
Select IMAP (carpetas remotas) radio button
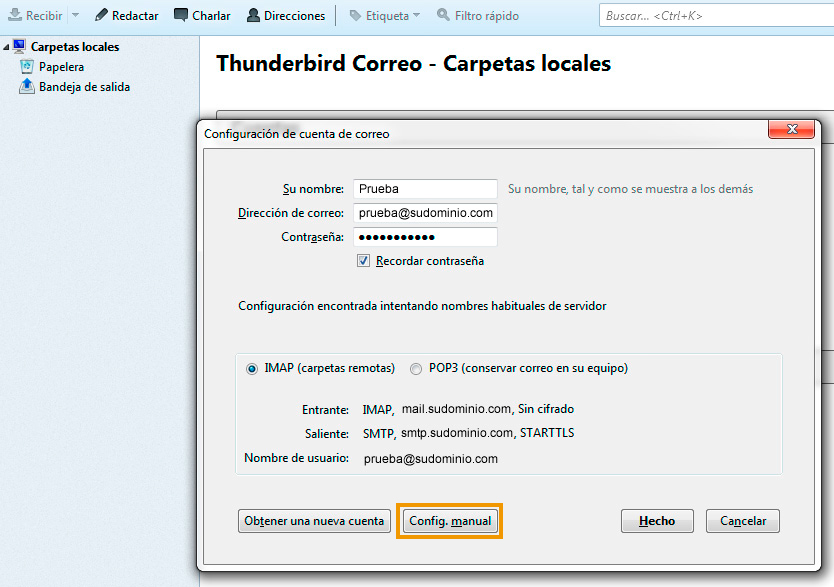[x=252, y=368]
